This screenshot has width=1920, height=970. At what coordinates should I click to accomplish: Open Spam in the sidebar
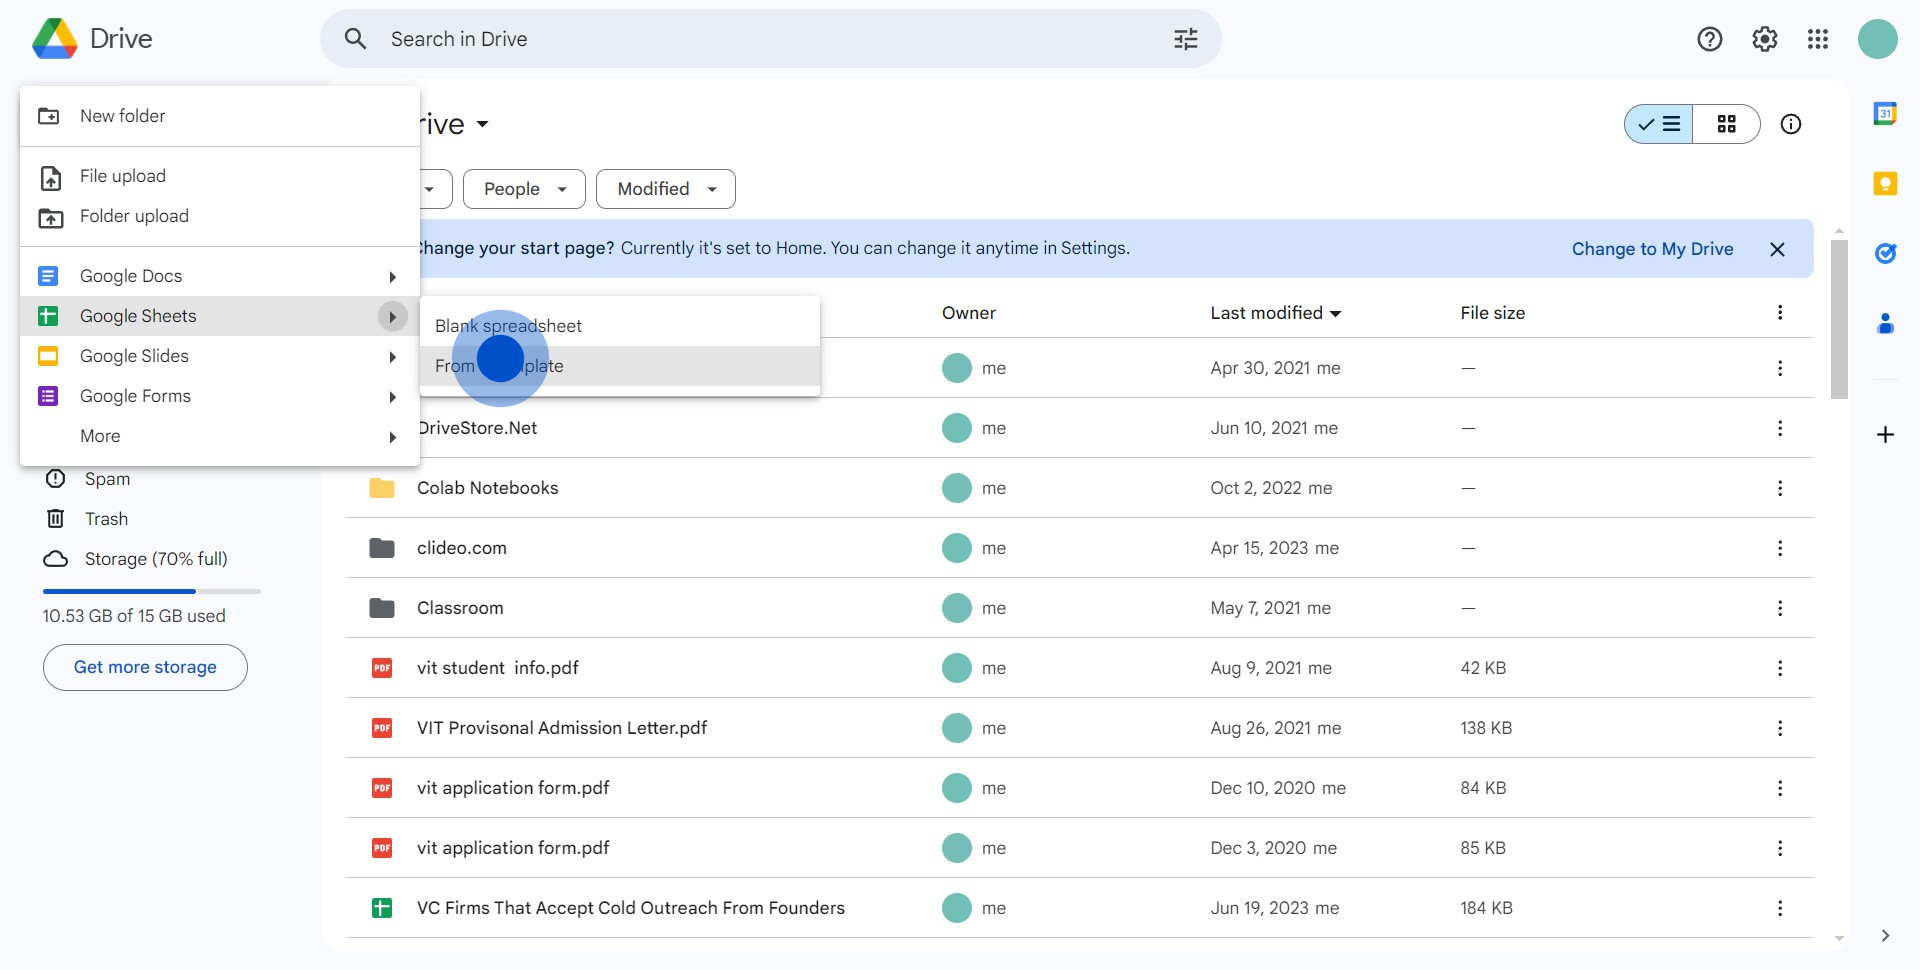107,479
